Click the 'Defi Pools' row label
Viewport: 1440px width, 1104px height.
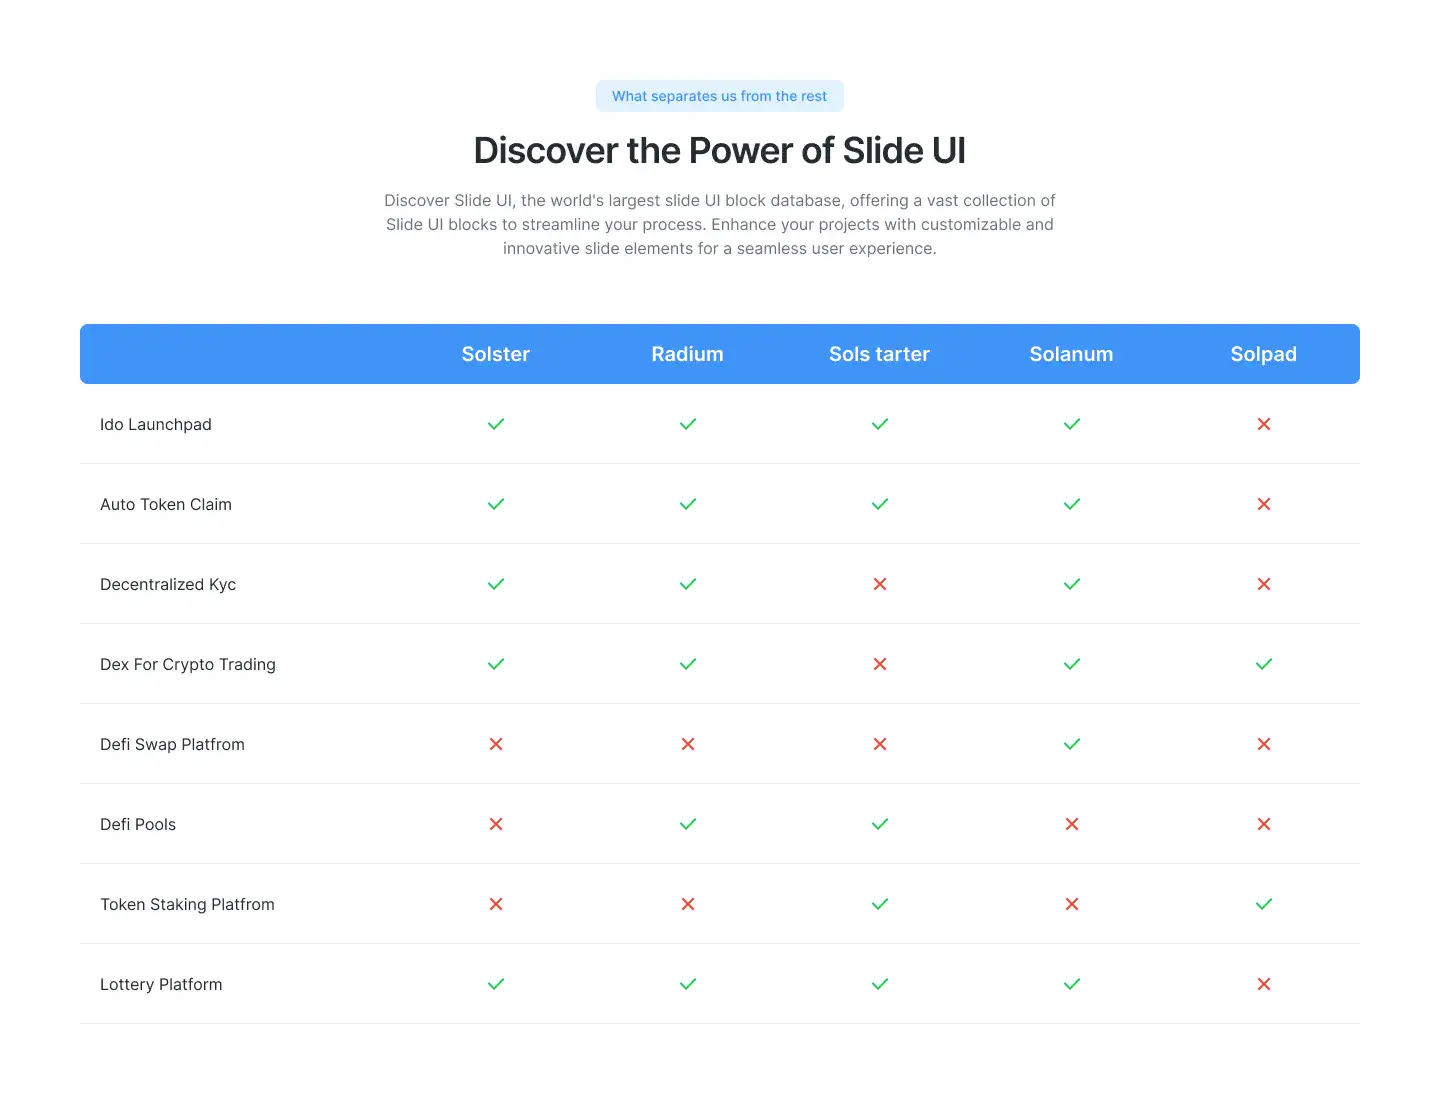pos(138,824)
